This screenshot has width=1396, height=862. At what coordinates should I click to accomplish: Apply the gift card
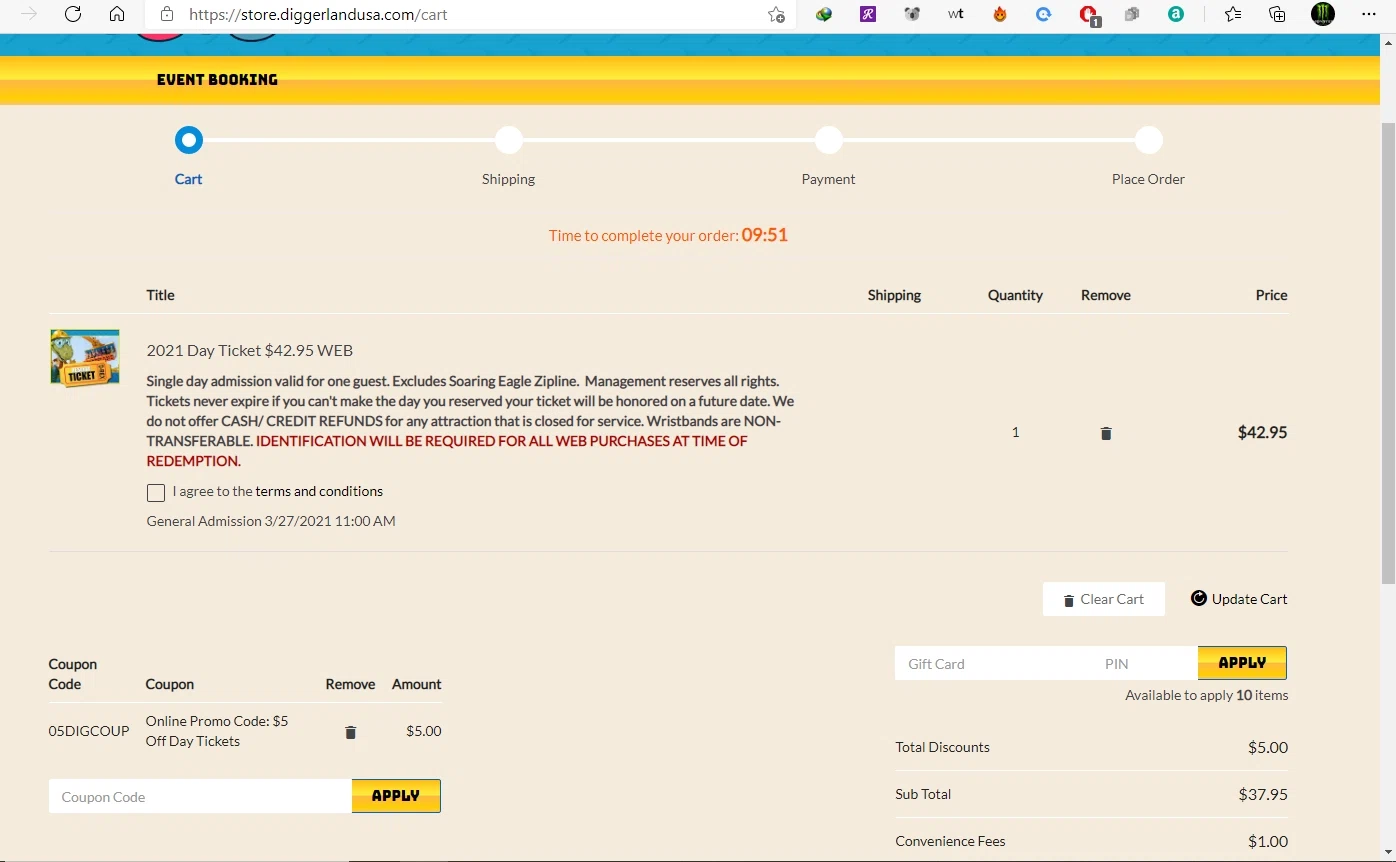click(x=1242, y=663)
